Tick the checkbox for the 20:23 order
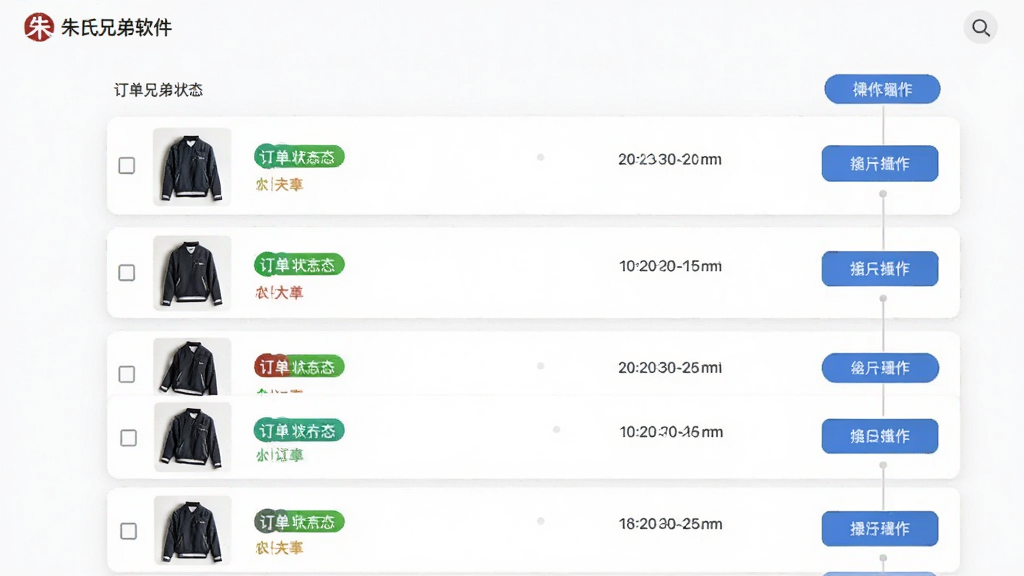1024x576 pixels. 127,165
